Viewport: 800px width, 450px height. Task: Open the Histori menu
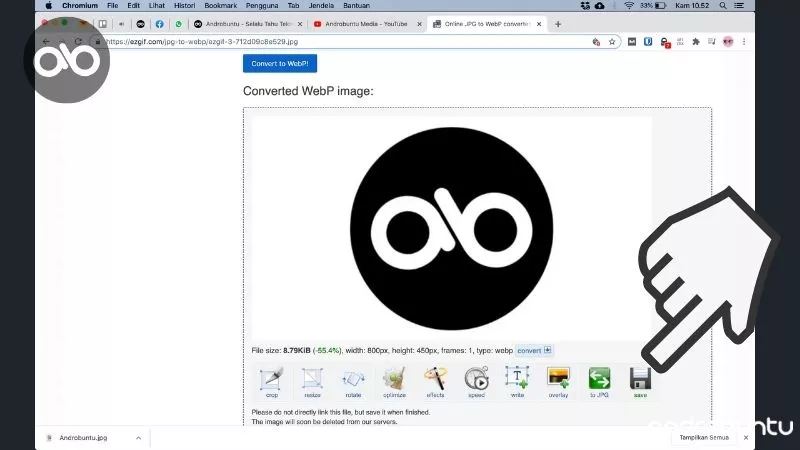[x=184, y=6]
